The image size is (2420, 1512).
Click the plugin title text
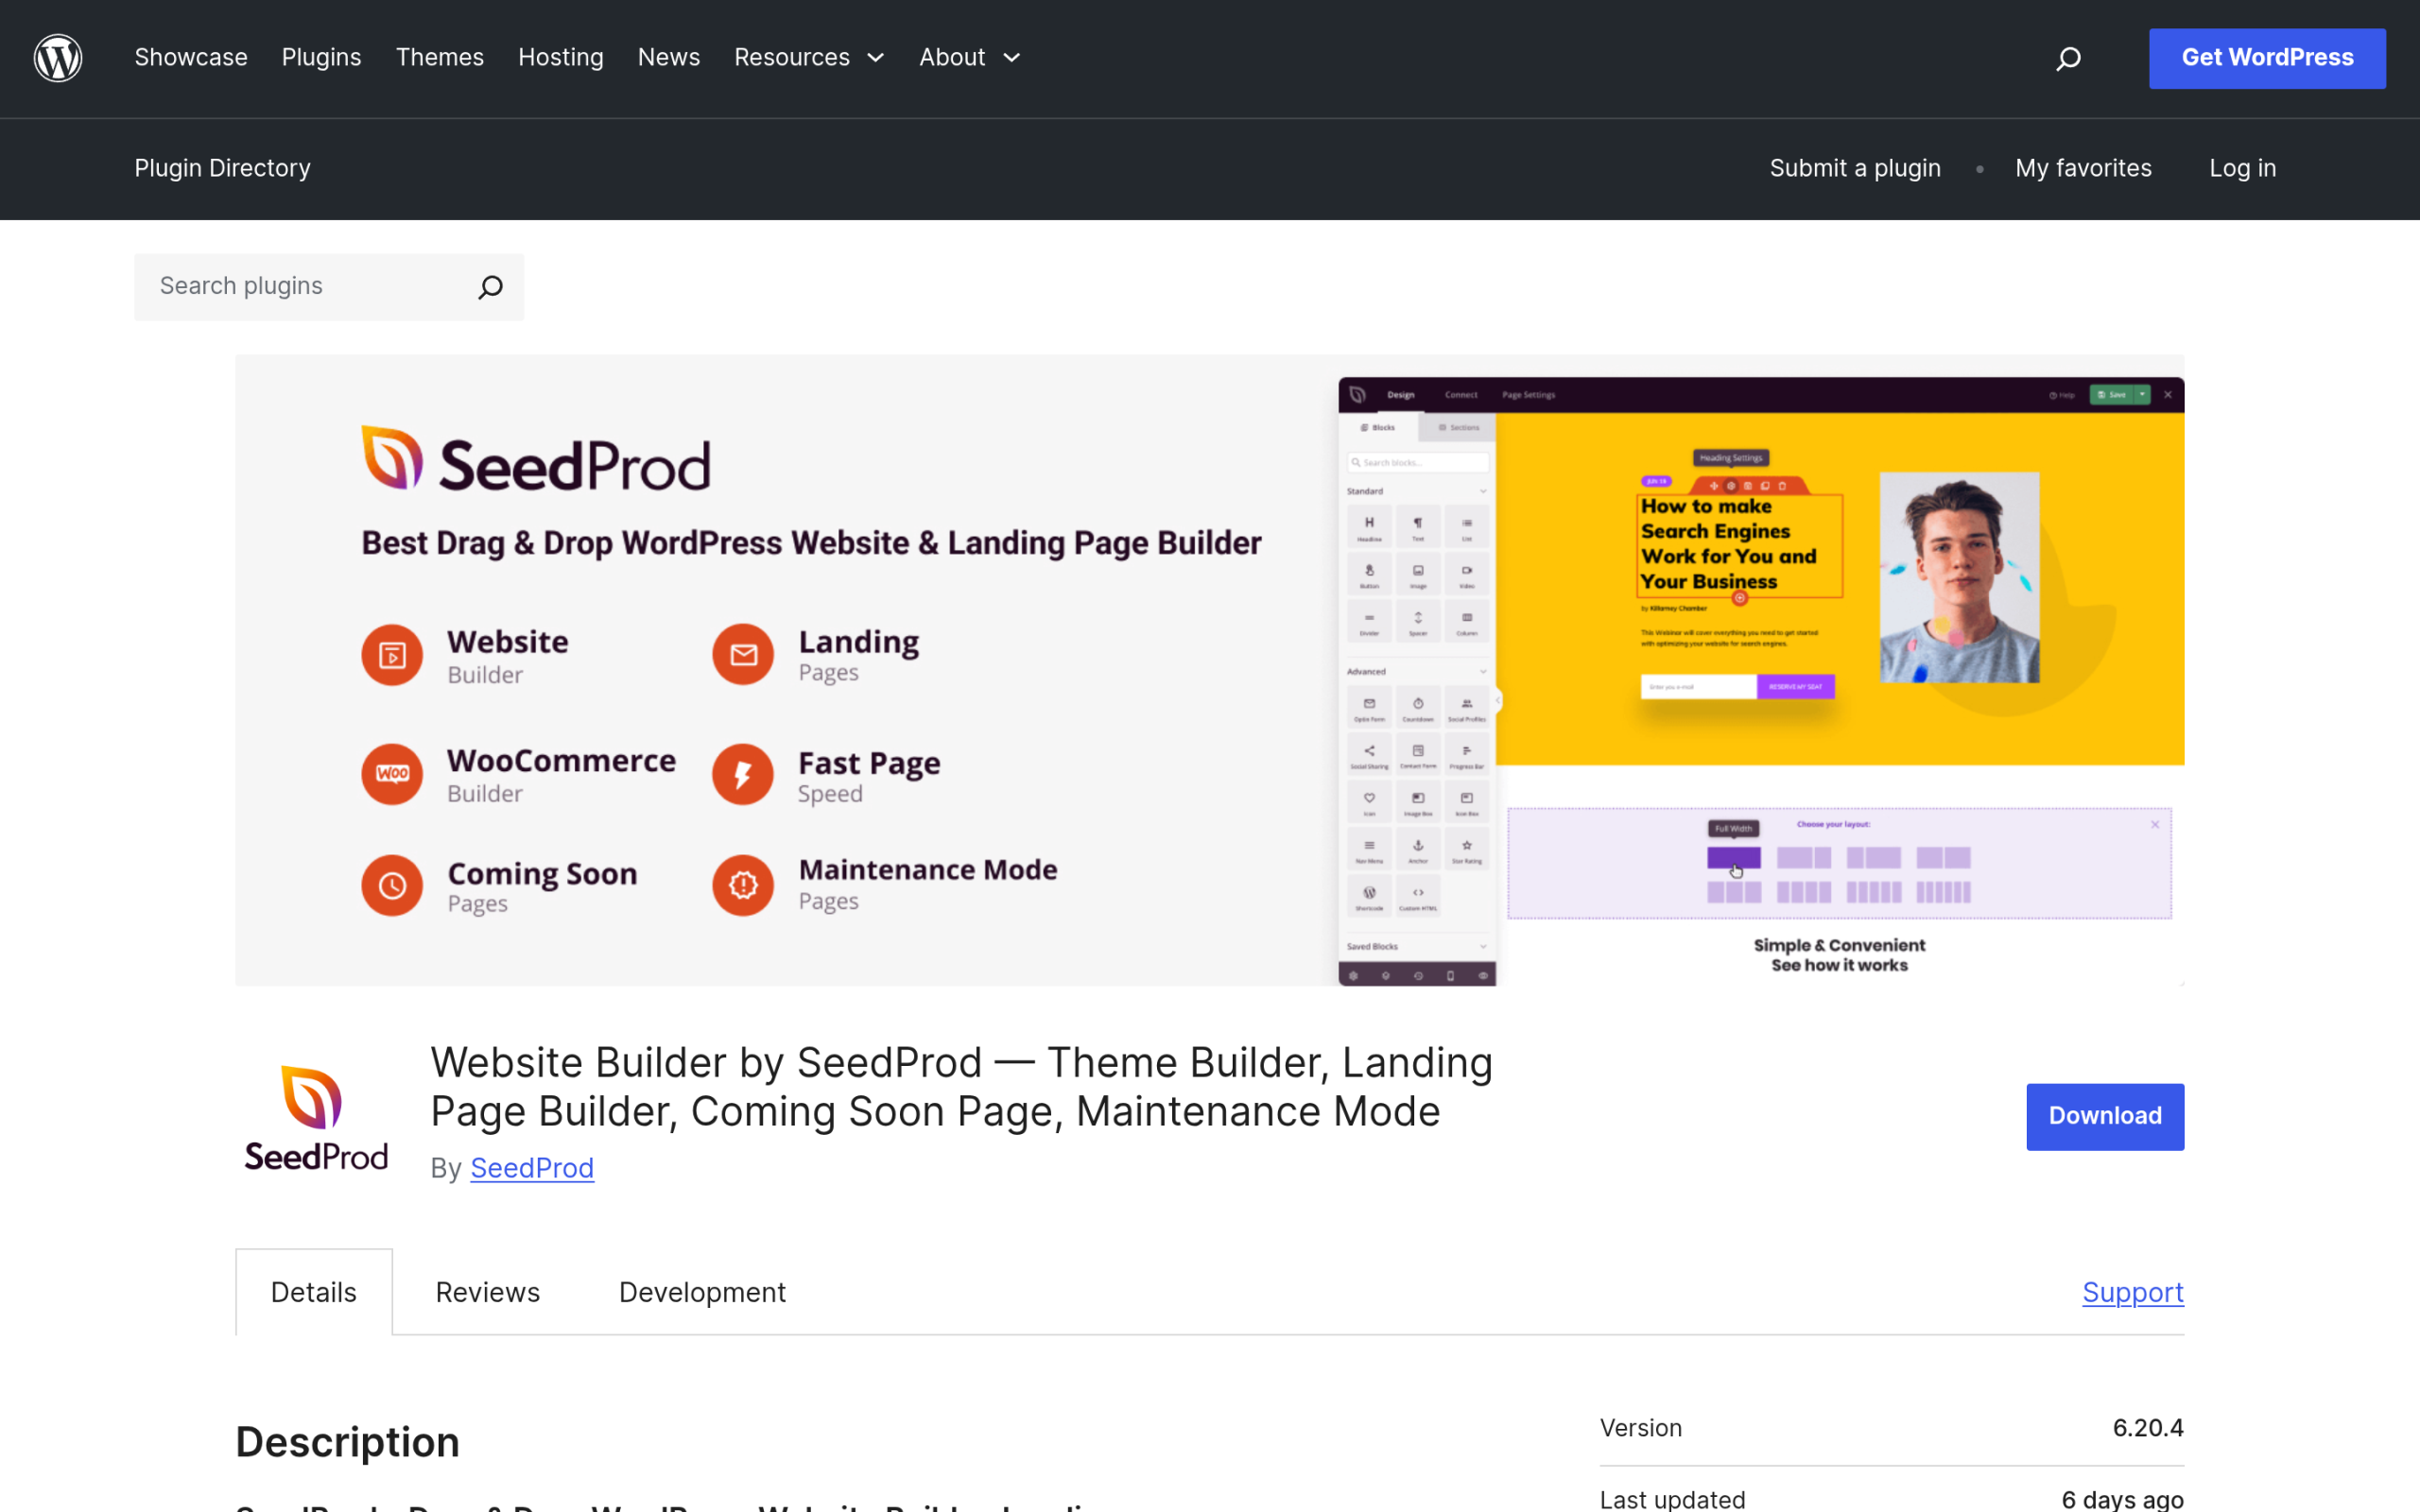coord(961,1087)
